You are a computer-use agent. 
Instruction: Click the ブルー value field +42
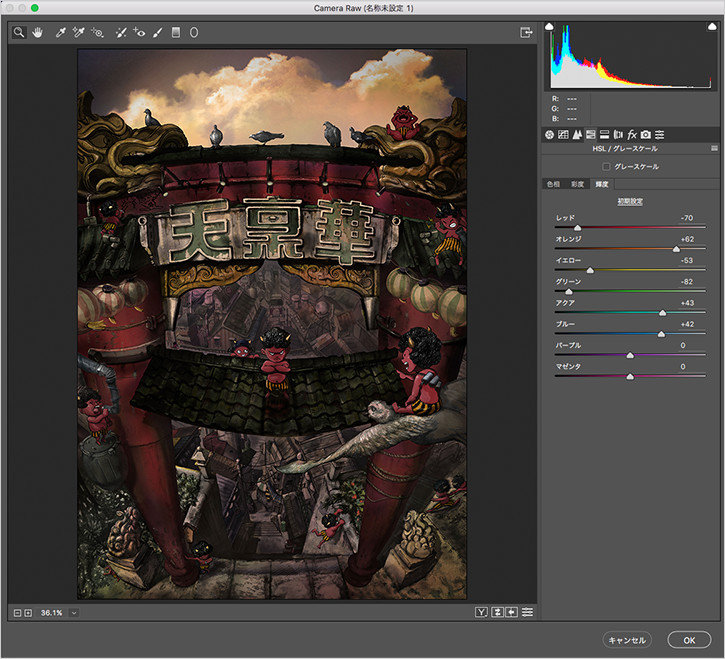pyautogui.click(x=687, y=324)
